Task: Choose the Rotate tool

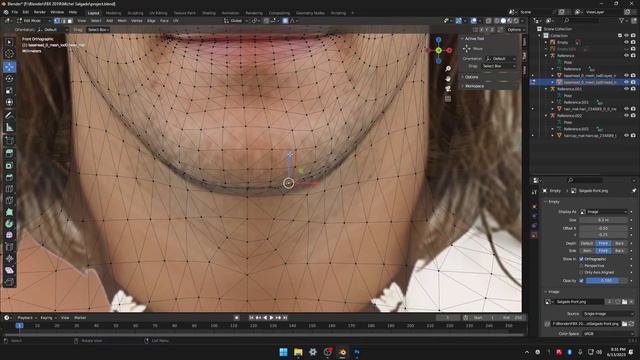Action: click(9, 78)
